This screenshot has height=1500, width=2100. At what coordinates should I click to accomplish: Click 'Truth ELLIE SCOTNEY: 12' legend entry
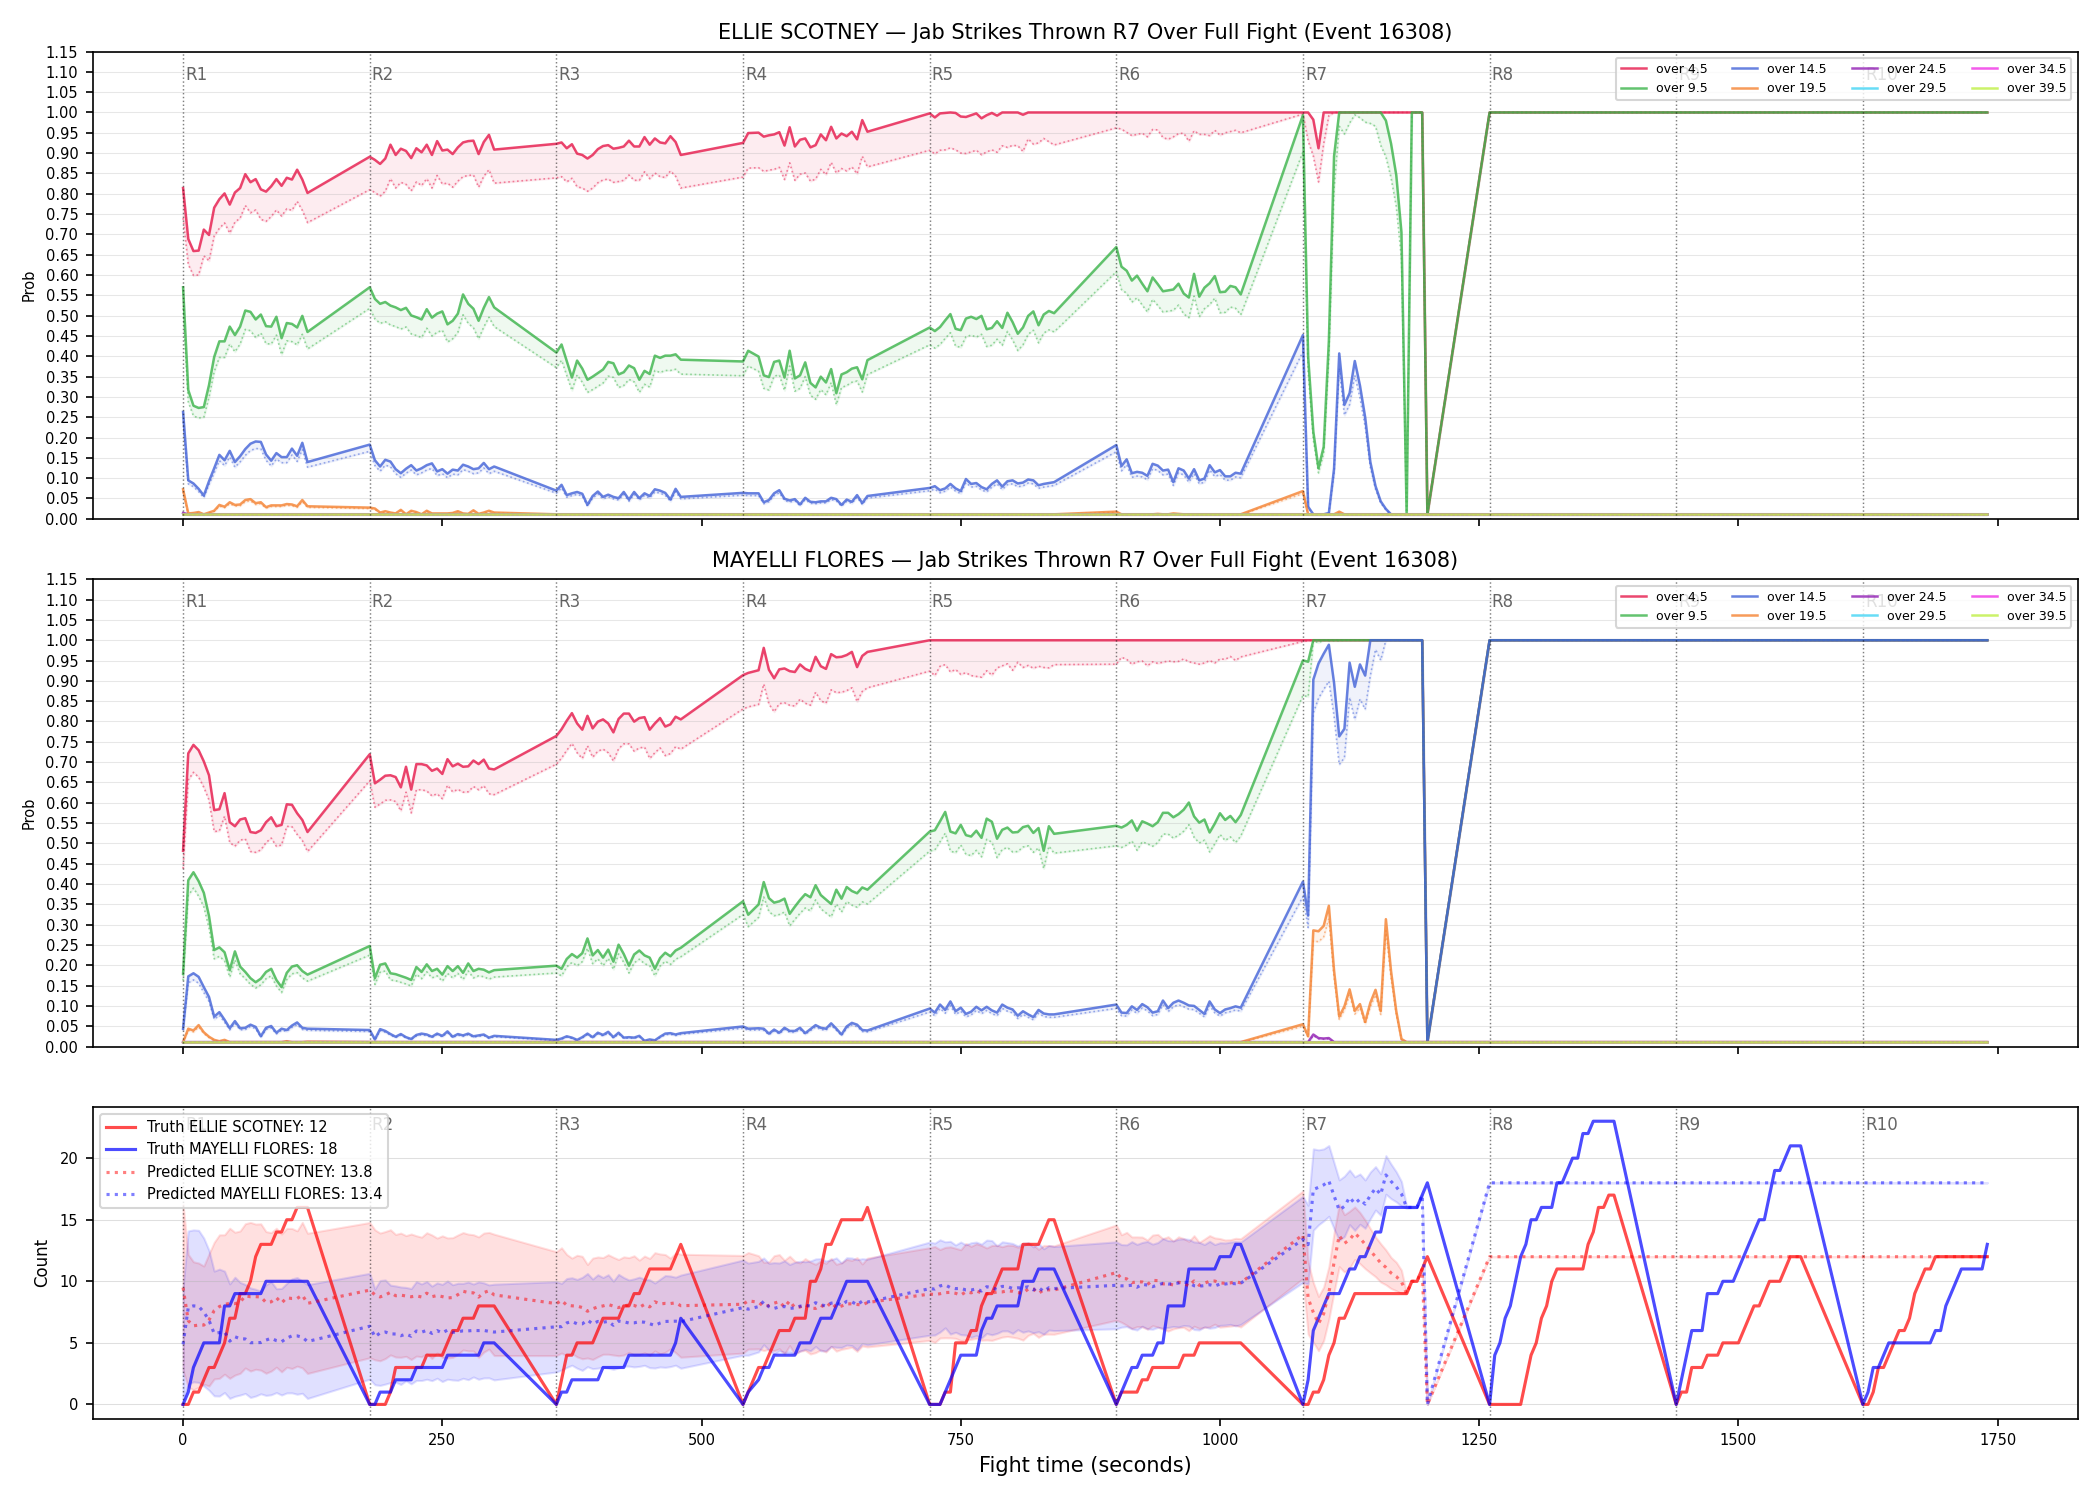click(x=216, y=1127)
